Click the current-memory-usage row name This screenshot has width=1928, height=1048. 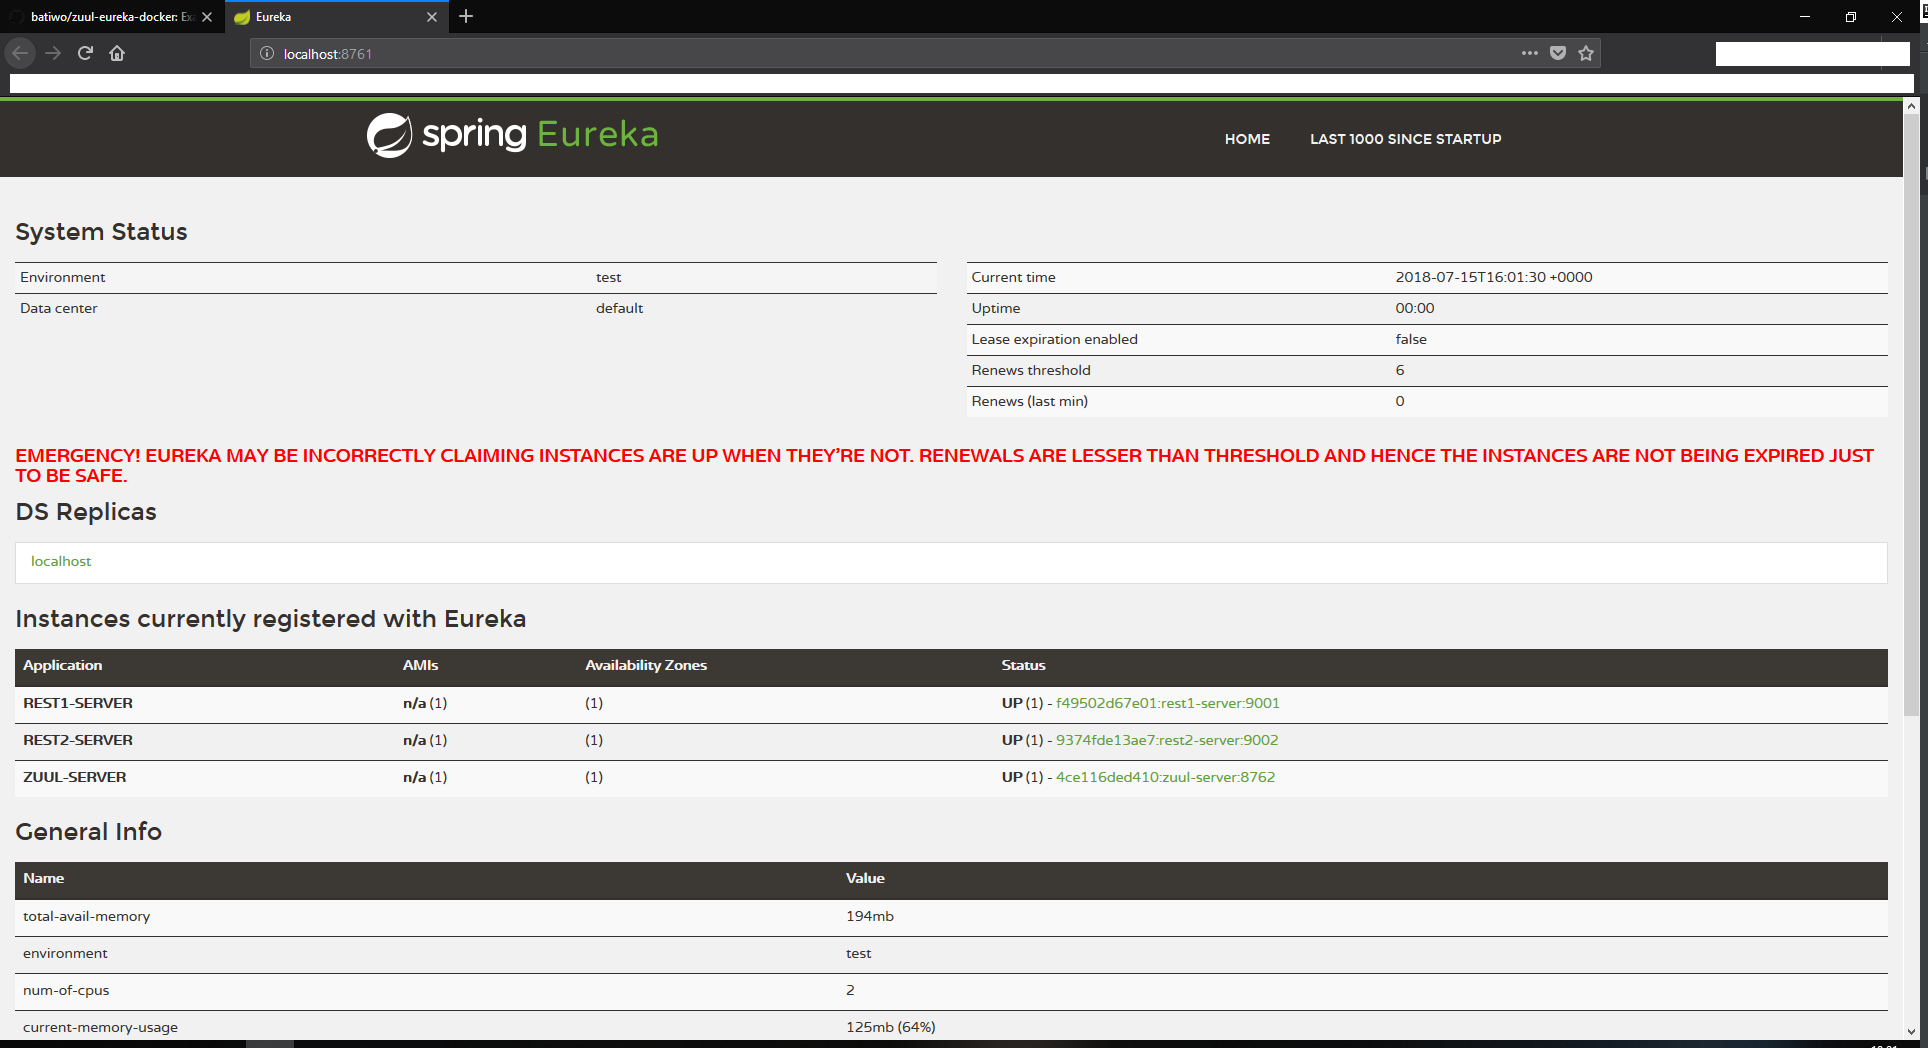[x=100, y=1027]
